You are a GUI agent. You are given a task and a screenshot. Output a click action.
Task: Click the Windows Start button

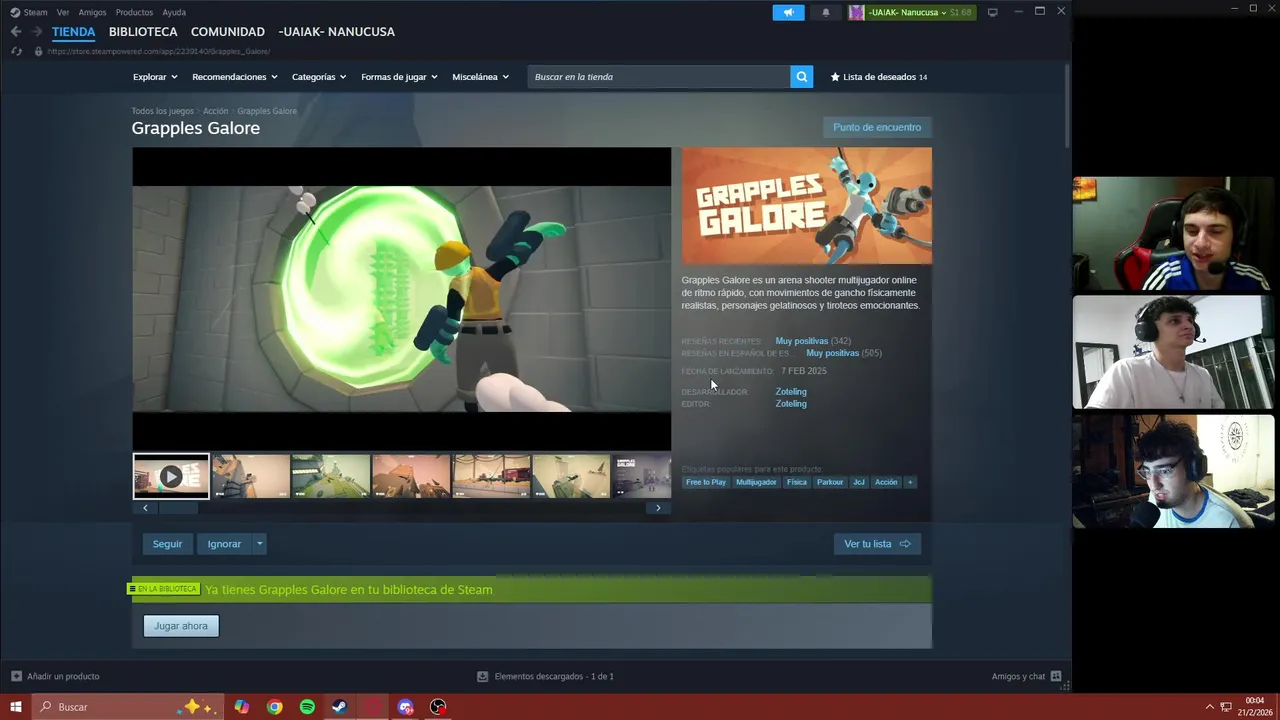click(x=16, y=707)
